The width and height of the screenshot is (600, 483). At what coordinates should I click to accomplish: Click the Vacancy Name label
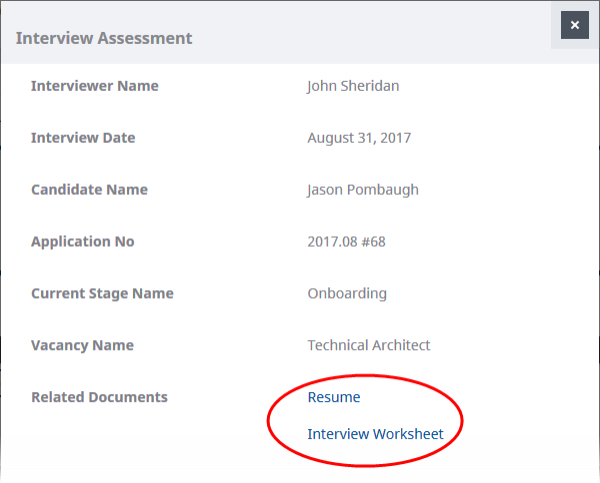(82, 345)
